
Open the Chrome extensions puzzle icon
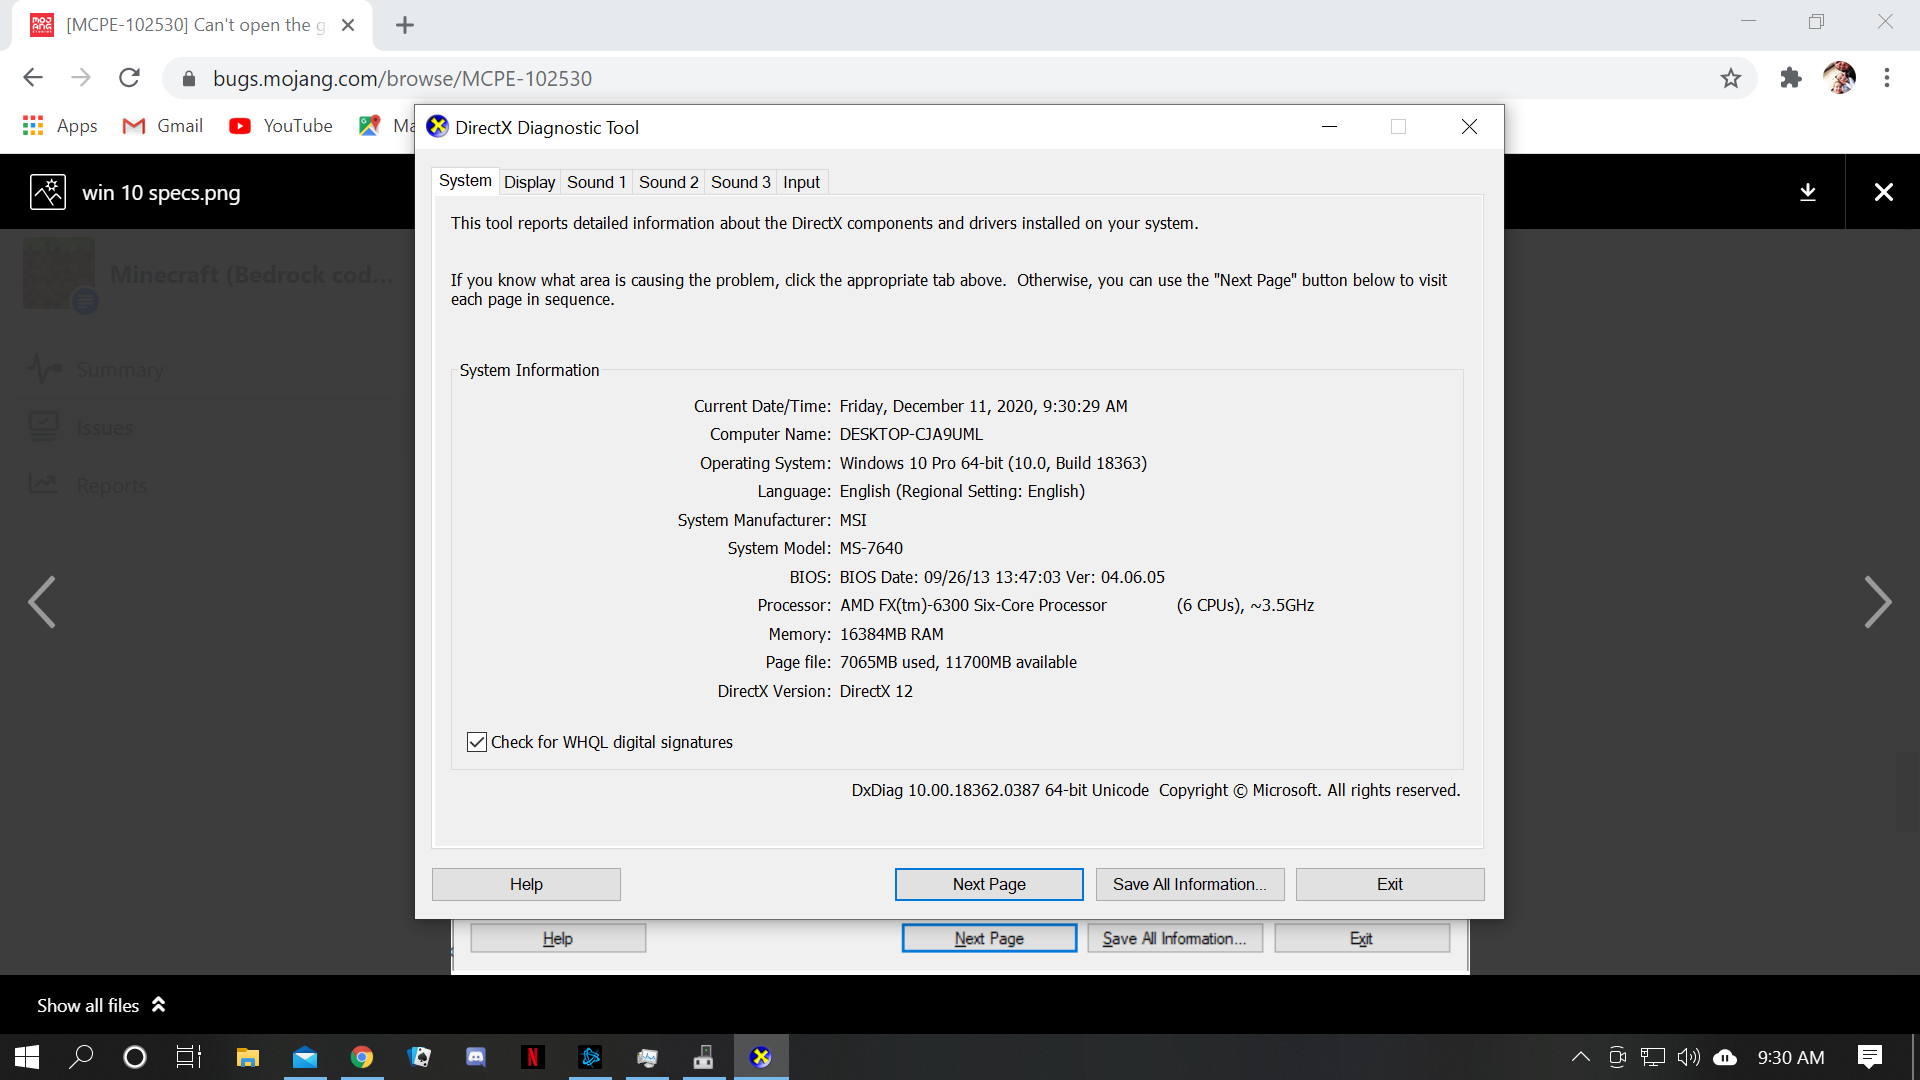click(1791, 78)
